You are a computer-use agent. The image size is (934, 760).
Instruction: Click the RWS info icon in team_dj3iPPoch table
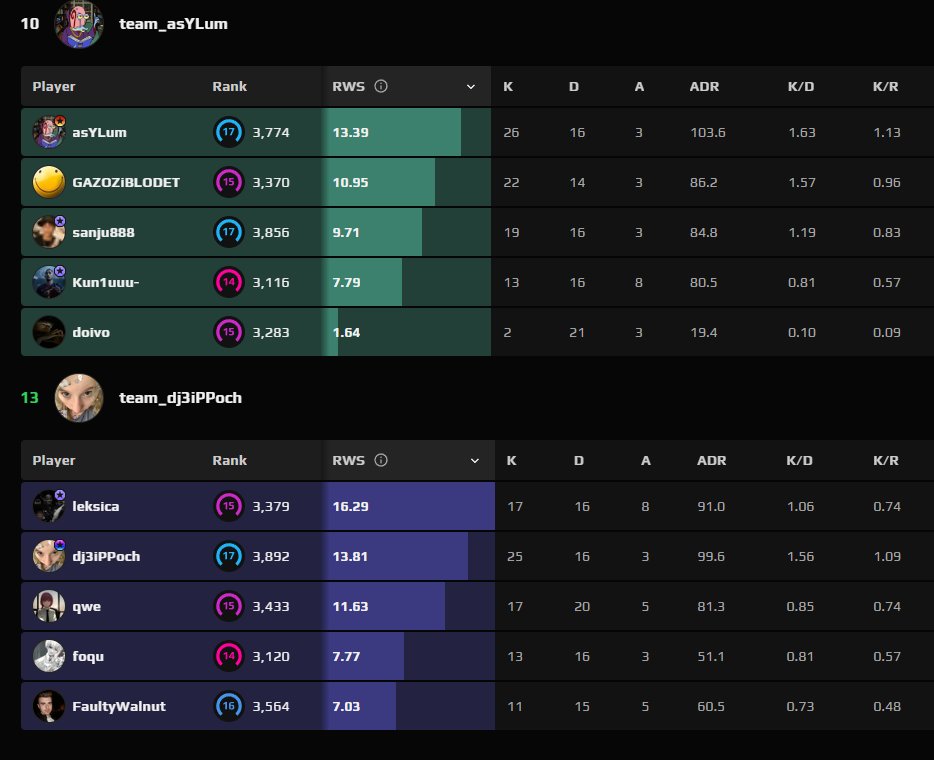pos(381,460)
